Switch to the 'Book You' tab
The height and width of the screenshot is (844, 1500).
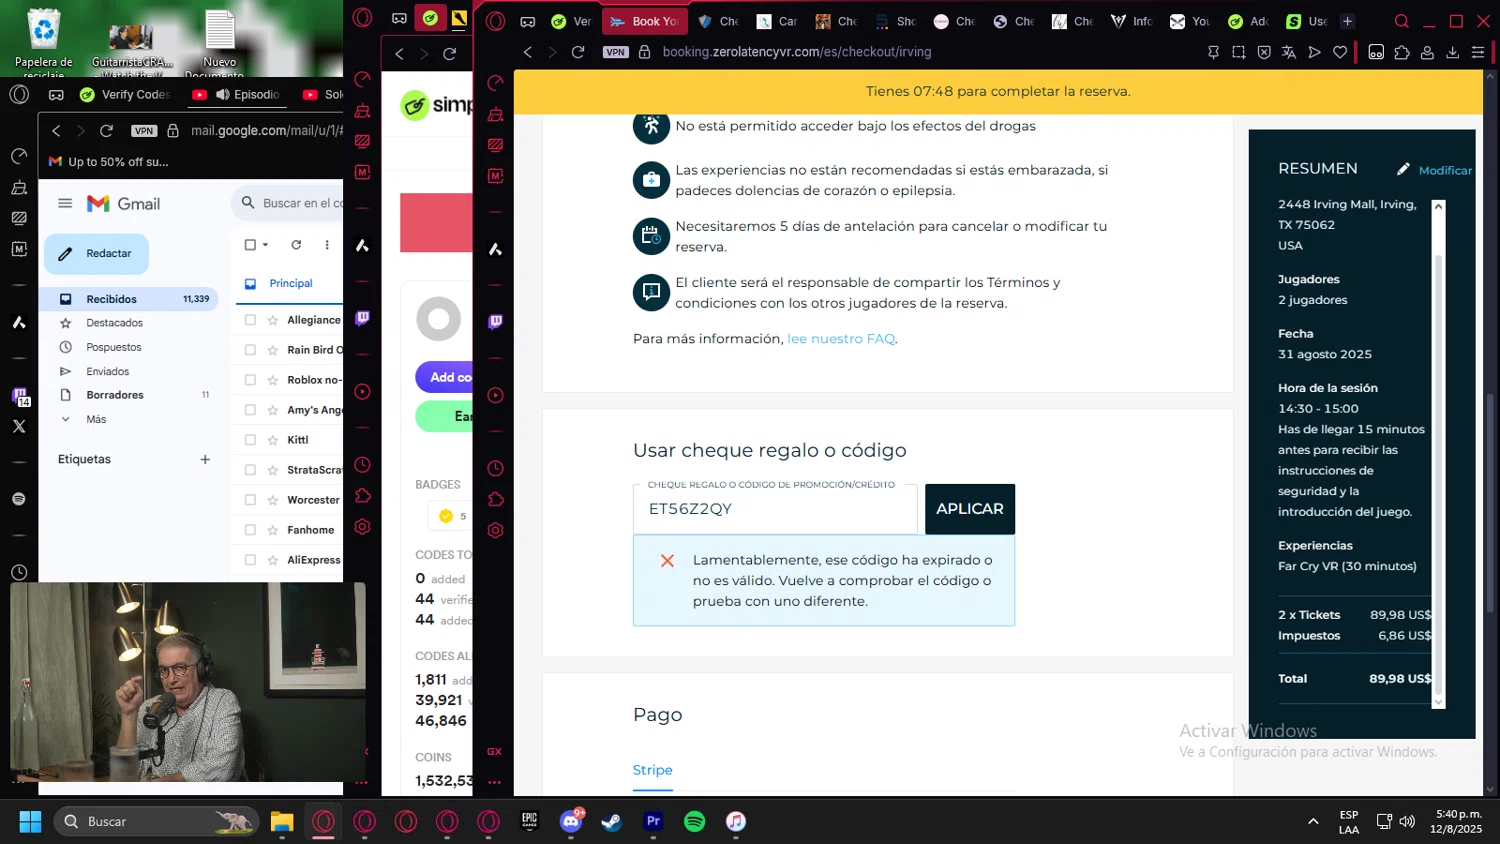645,21
